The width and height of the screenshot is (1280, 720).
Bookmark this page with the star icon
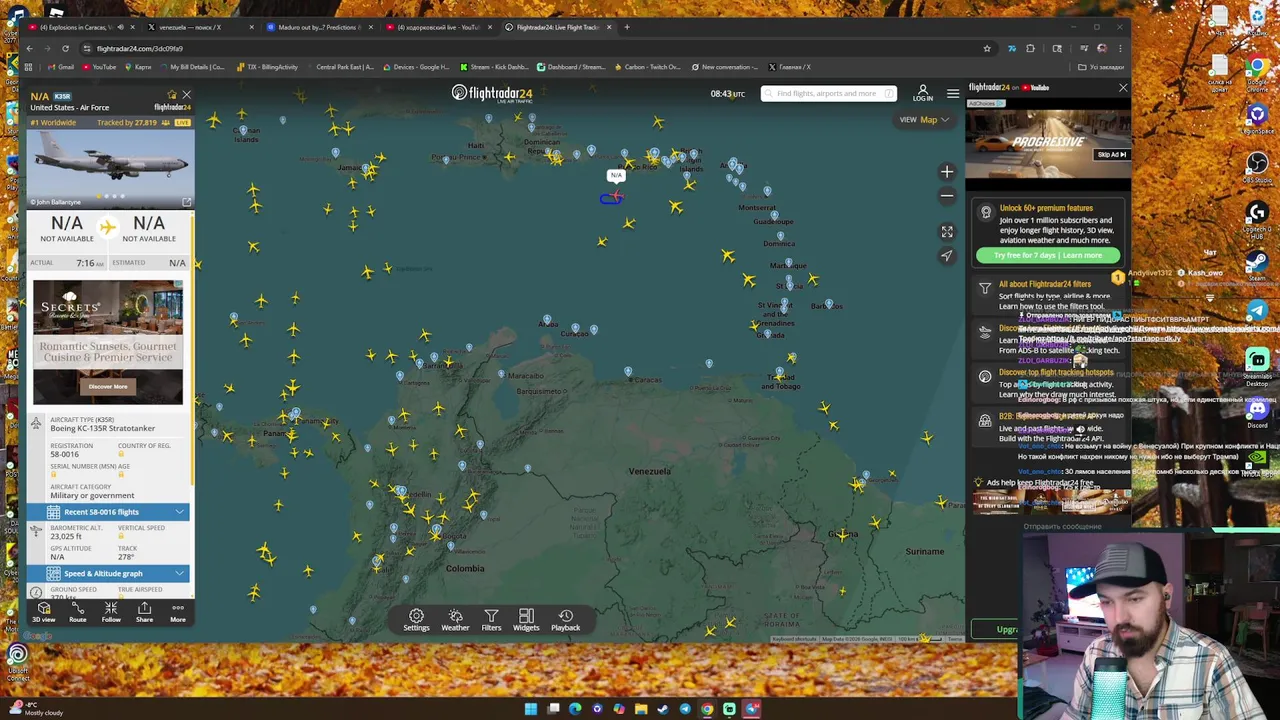click(987, 48)
